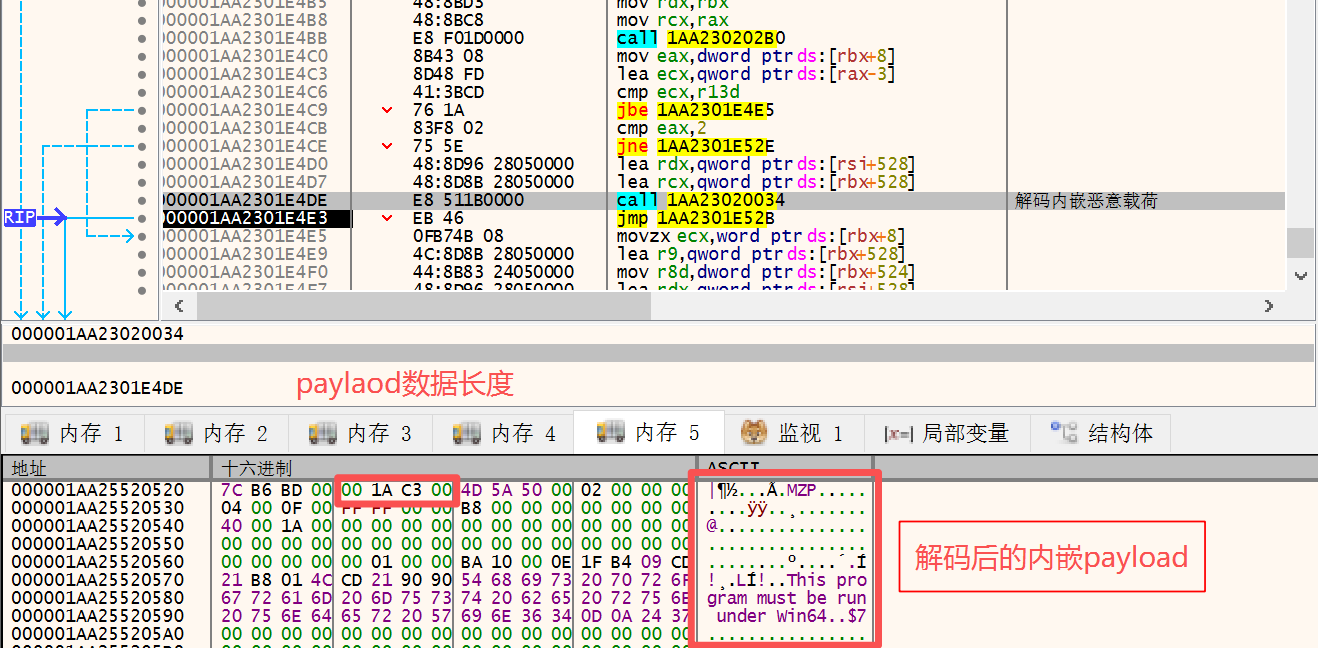This screenshot has width=1318, height=648.
Task: Click the structure icon on 结构体 tab
Action: 1064,432
